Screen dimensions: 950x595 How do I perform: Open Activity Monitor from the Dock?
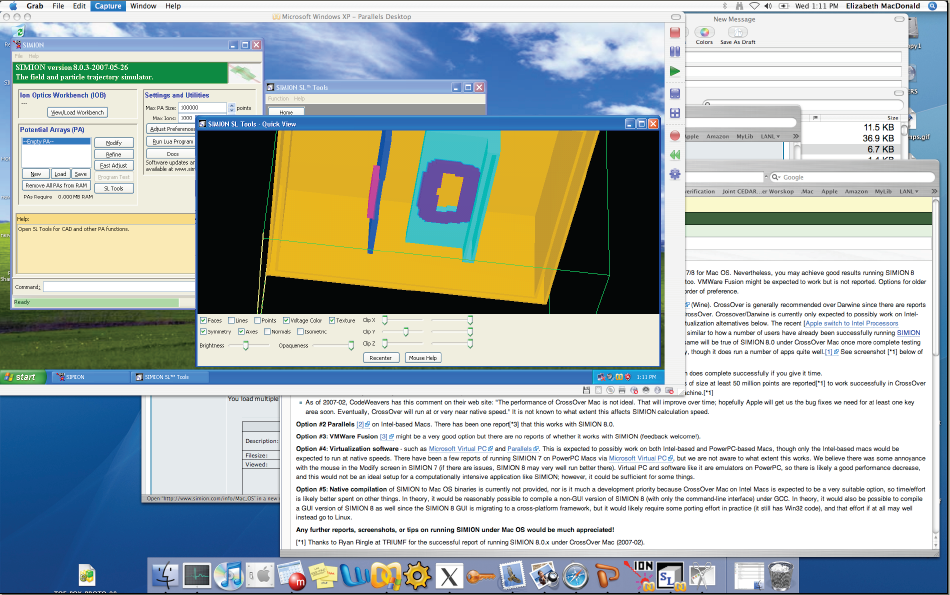(197, 575)
